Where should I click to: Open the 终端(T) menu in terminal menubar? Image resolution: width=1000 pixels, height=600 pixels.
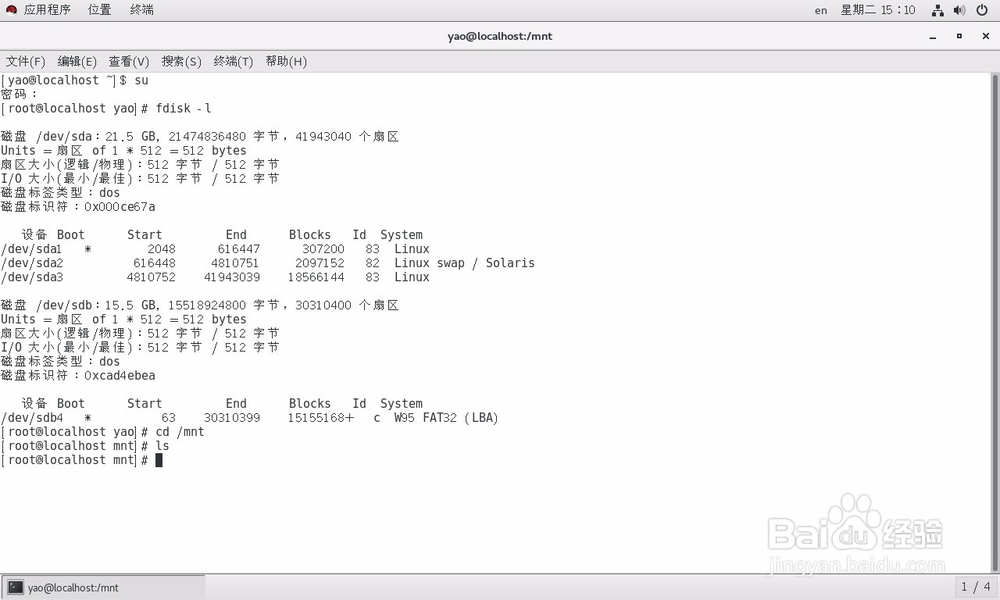click(233, 62)
